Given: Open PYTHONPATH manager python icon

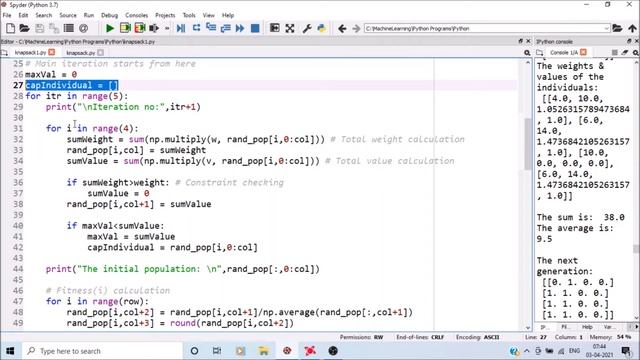Looking at the screenshot, I should click(322, 28).
